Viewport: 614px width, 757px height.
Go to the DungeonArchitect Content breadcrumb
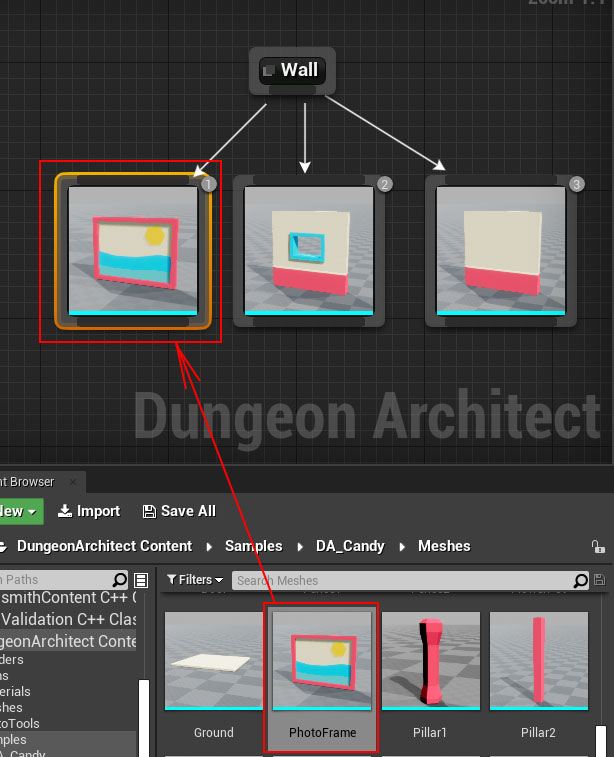click(x=104, y=546)
